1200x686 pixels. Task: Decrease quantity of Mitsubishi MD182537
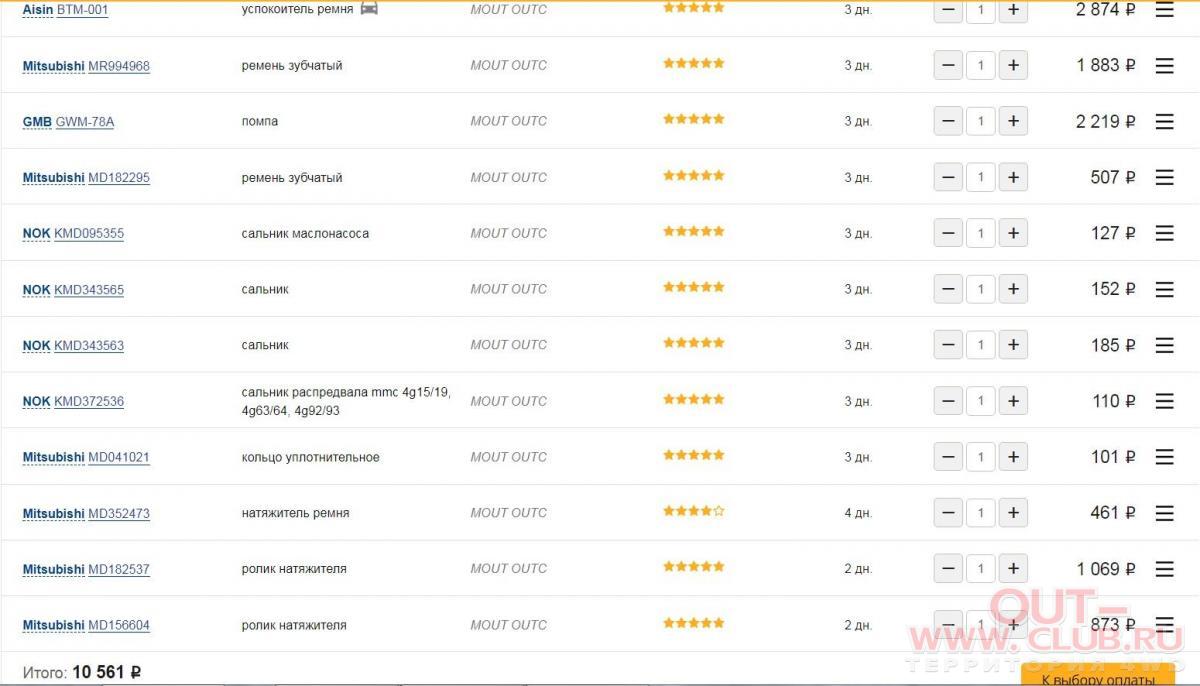[x=948, y=569]
